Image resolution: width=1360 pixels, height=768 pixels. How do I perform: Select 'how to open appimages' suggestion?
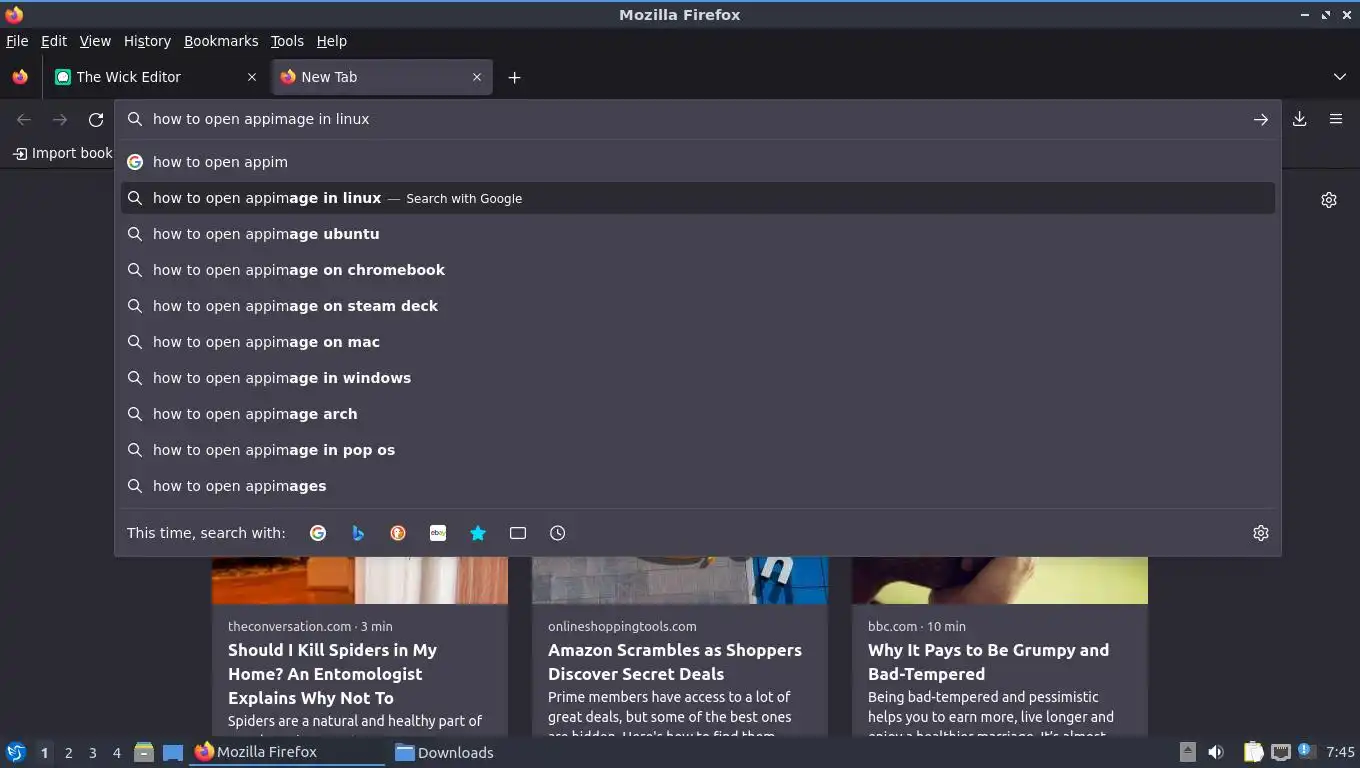pos(698,486)
